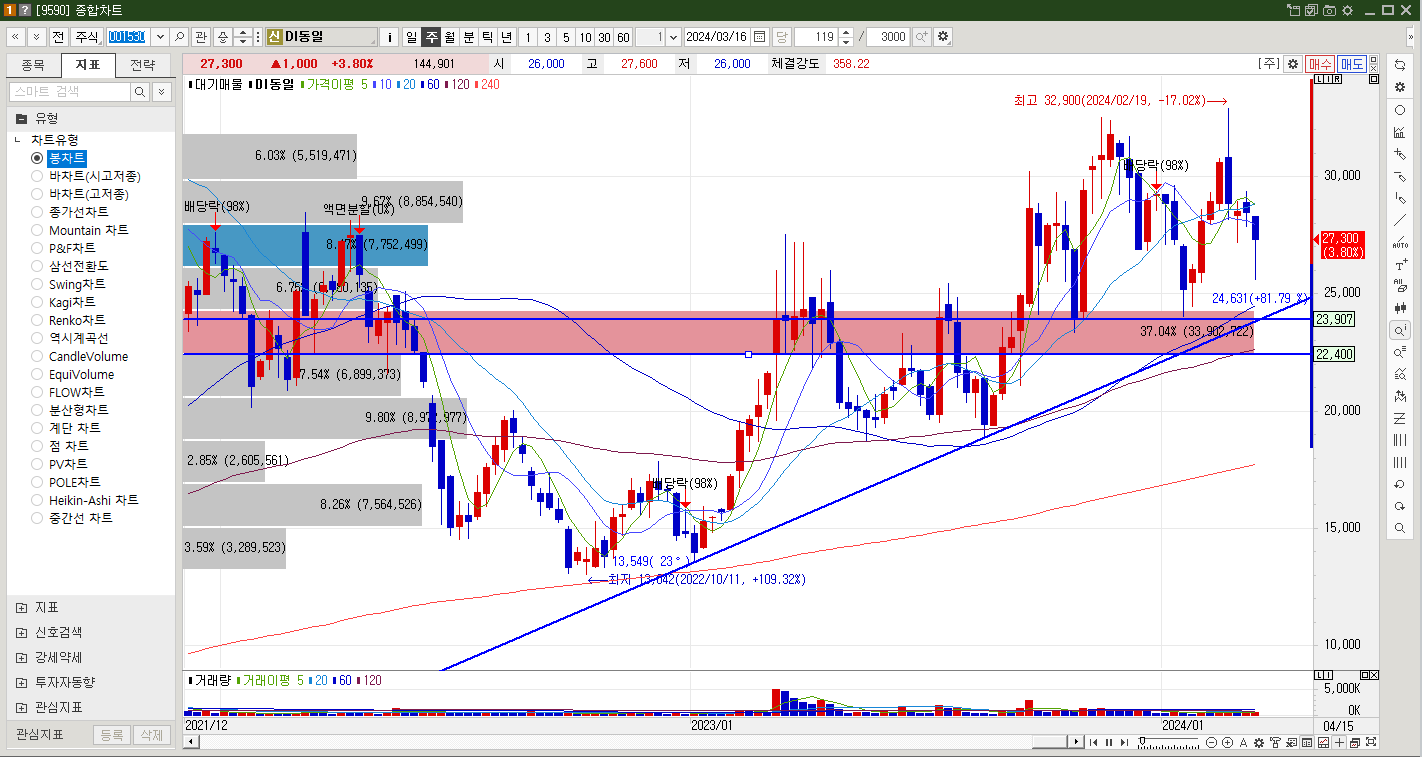Select the 삼선전환도 radio option

click(70, 266)
